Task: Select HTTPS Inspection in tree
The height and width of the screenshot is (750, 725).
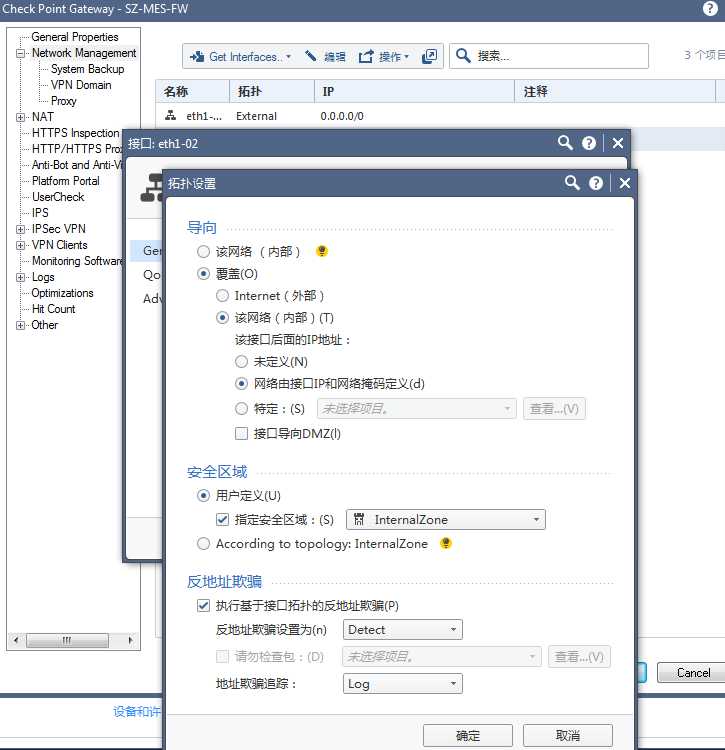Action: pos(76,133)
